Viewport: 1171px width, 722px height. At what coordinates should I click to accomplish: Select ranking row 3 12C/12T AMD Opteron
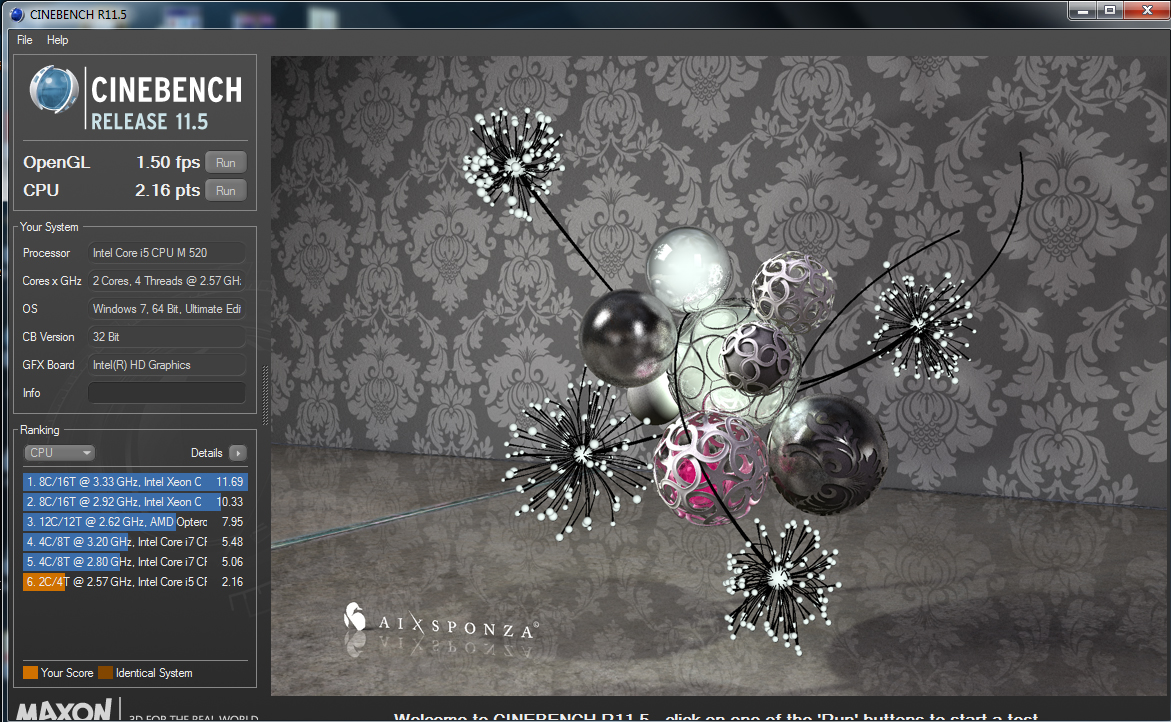[135, 522]
